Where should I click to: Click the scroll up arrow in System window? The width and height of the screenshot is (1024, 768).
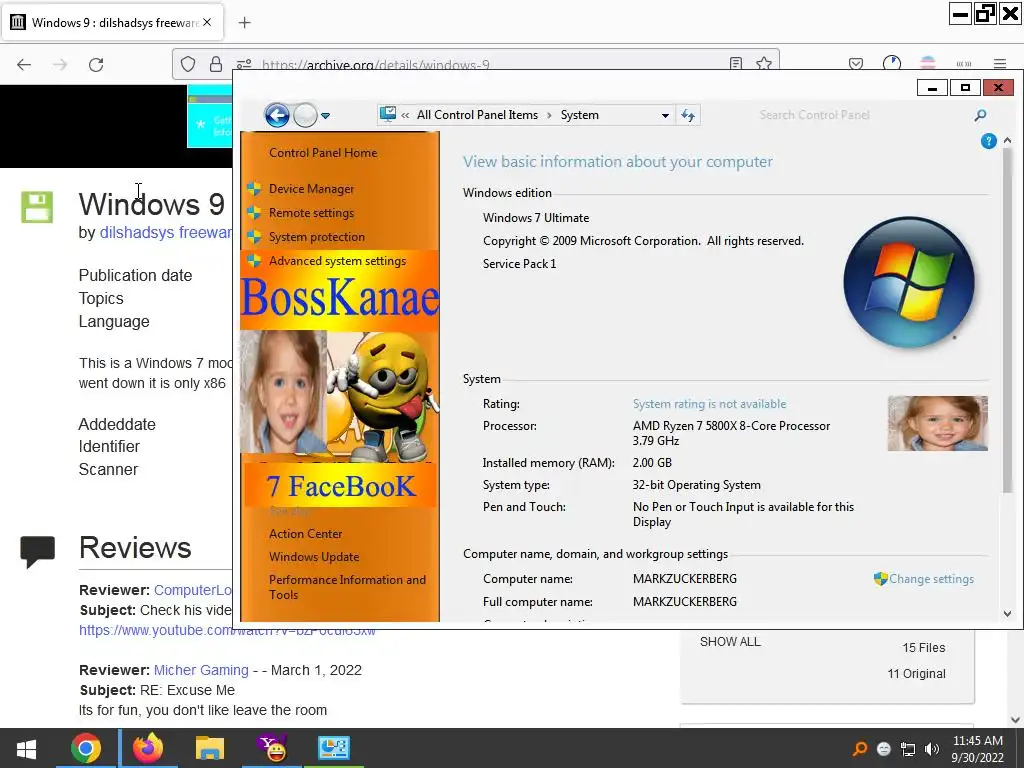(x=1007, y=140)
